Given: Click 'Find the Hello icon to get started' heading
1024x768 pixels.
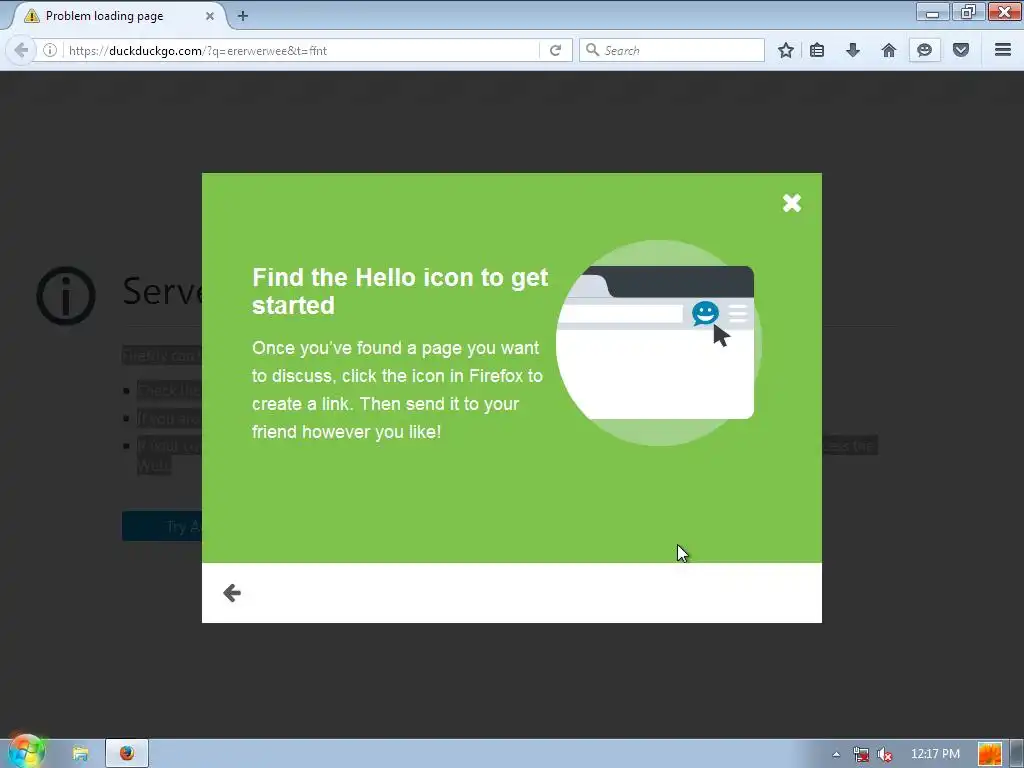Looking at the screenshot, I should point(400,291).
